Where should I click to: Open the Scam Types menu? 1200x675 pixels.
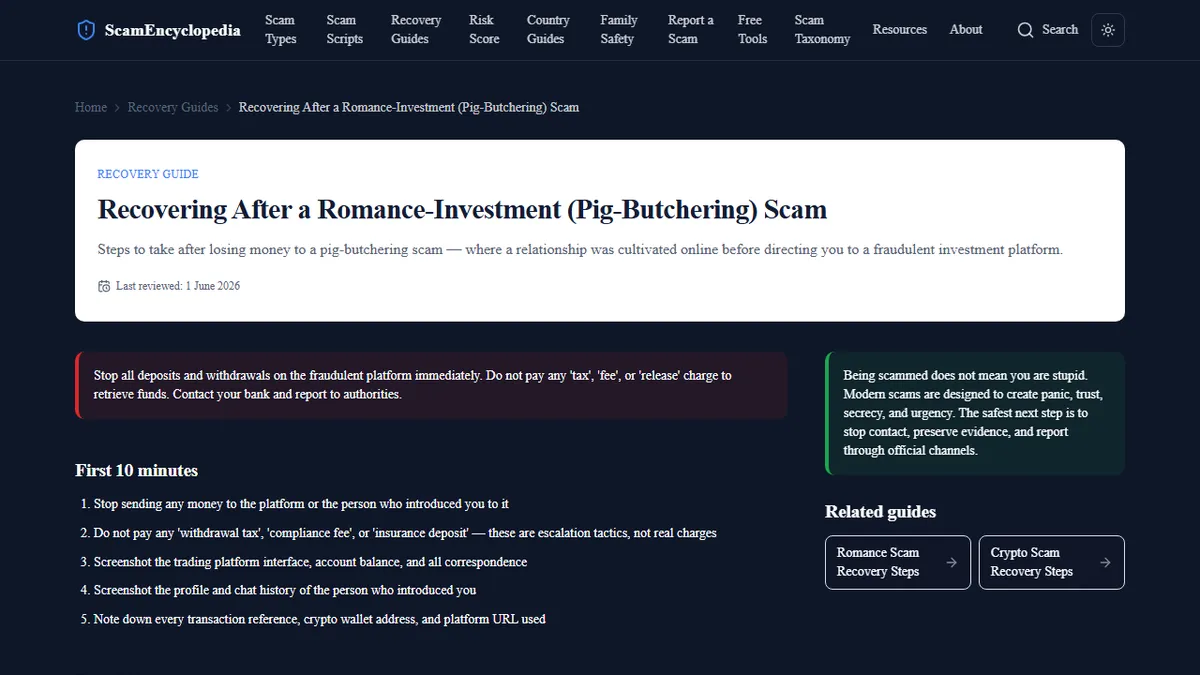click(281, 30)
